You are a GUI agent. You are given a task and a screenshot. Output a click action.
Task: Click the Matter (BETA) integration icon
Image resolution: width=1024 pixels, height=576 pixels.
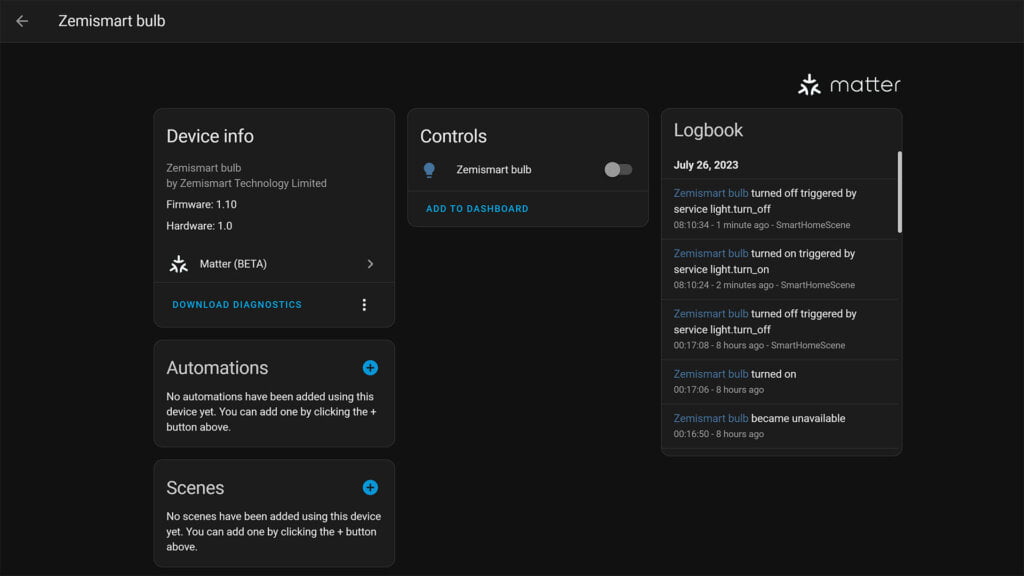[x=178, y=264]
